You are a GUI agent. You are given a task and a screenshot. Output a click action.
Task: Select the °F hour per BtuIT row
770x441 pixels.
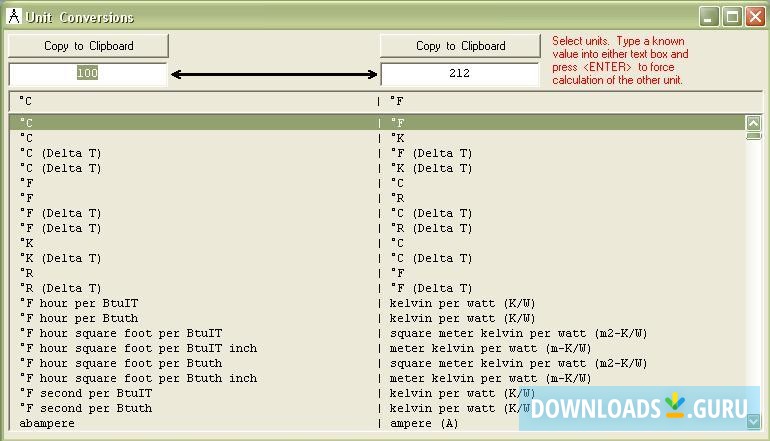[377, 303]
